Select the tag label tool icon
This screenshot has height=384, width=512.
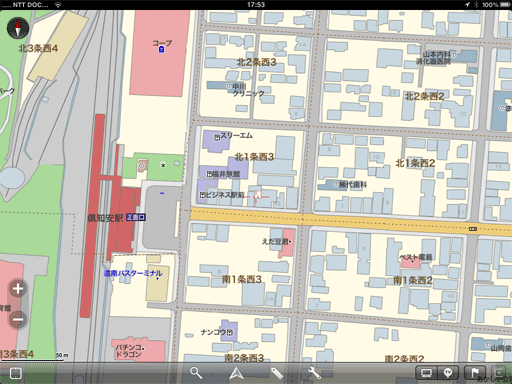pyautogui.click(x=277, y=373)
